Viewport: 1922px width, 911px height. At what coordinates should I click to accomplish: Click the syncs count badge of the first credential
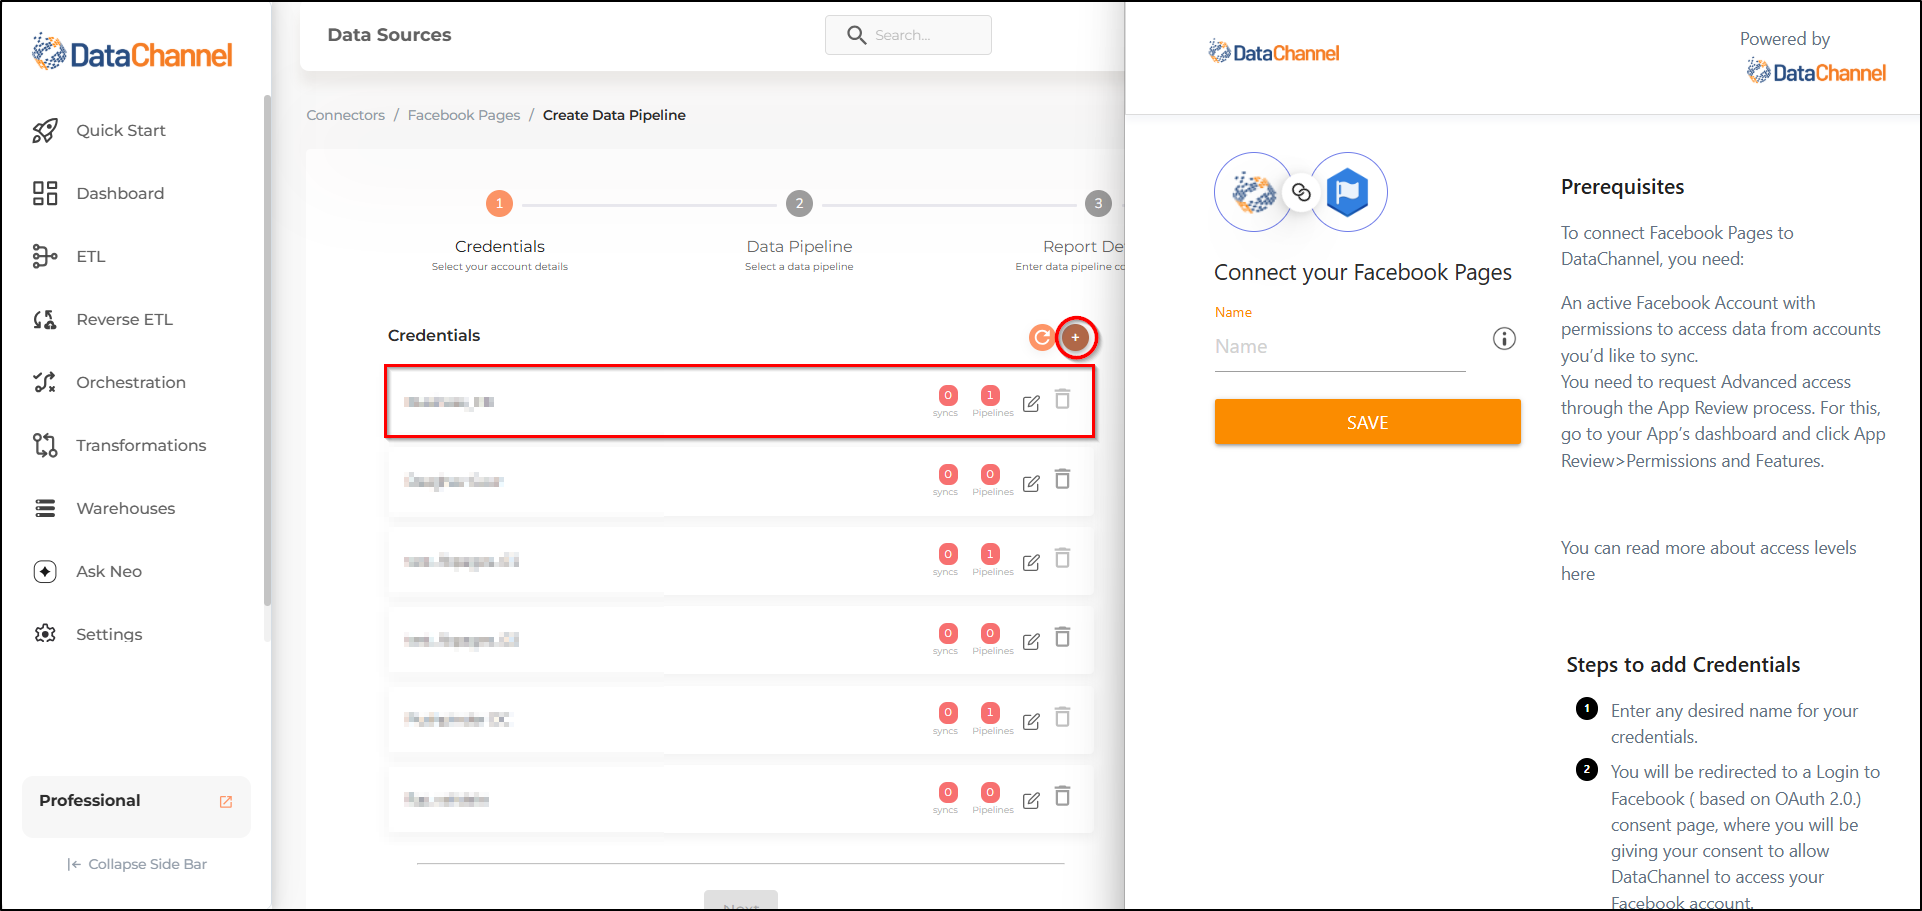[948, 395]
